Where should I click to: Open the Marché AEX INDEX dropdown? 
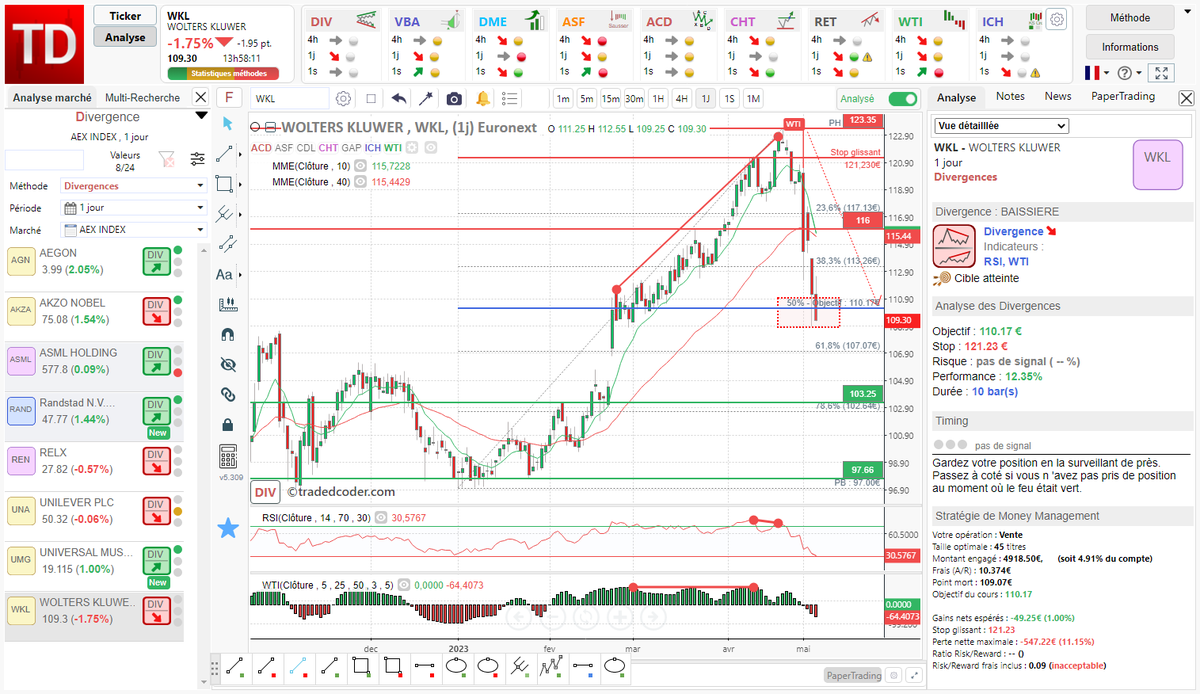tap(134, 229)
